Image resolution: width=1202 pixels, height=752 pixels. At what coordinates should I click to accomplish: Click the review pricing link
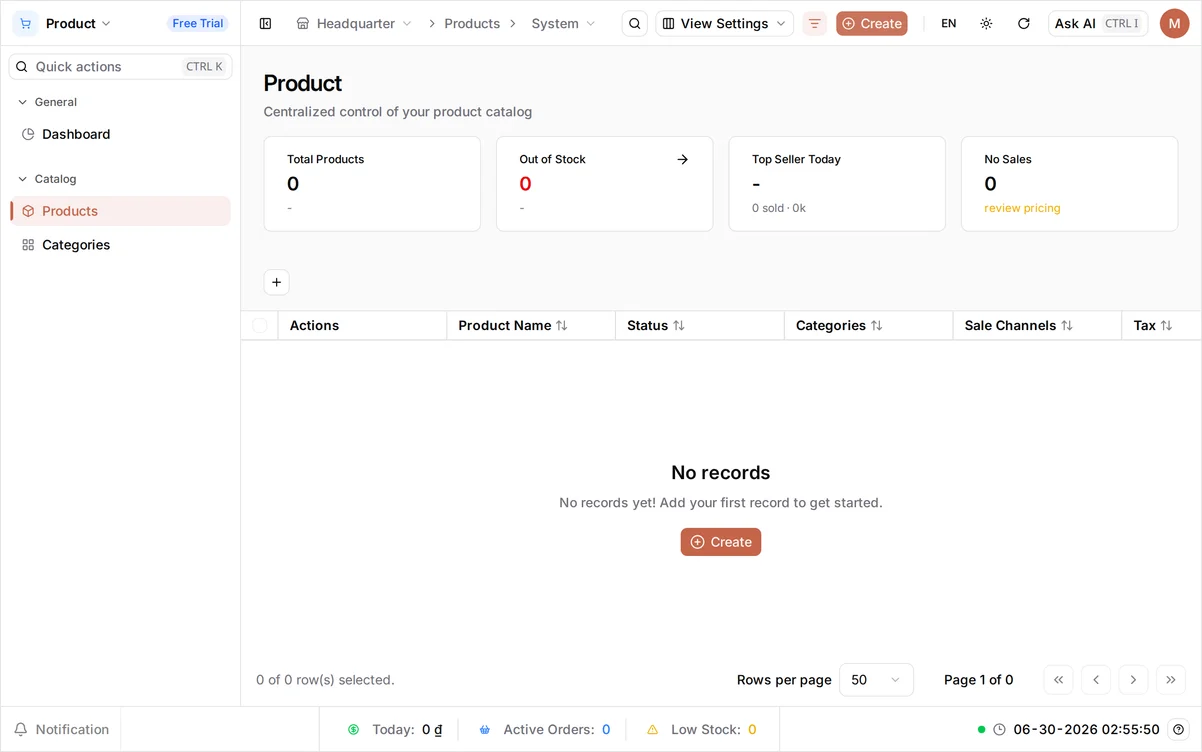pos(1022,208)
